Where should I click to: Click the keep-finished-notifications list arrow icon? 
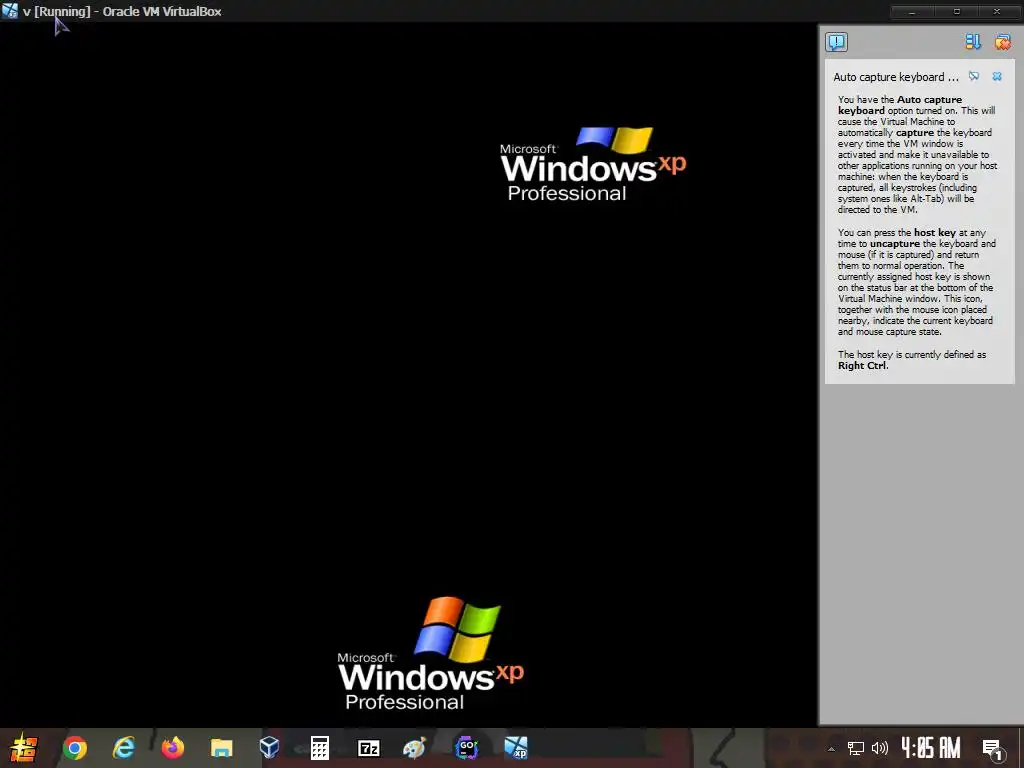(973, 42)
